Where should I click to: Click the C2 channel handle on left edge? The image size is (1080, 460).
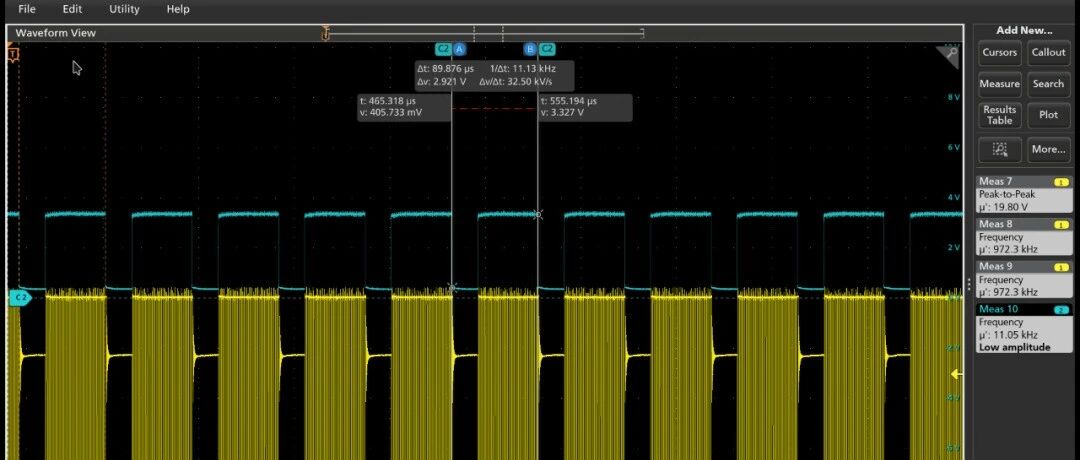(21, 297)
